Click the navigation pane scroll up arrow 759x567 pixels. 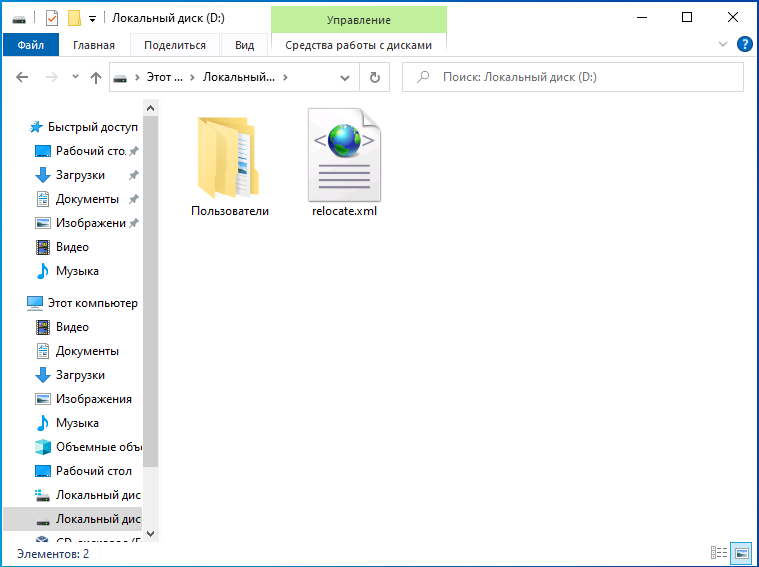click(x=151, y=108)
